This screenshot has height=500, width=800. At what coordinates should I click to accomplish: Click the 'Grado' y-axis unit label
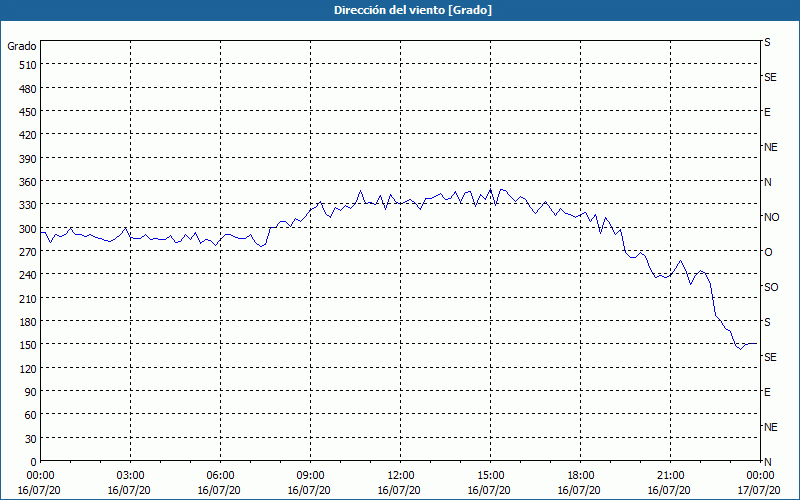point(22,46)
